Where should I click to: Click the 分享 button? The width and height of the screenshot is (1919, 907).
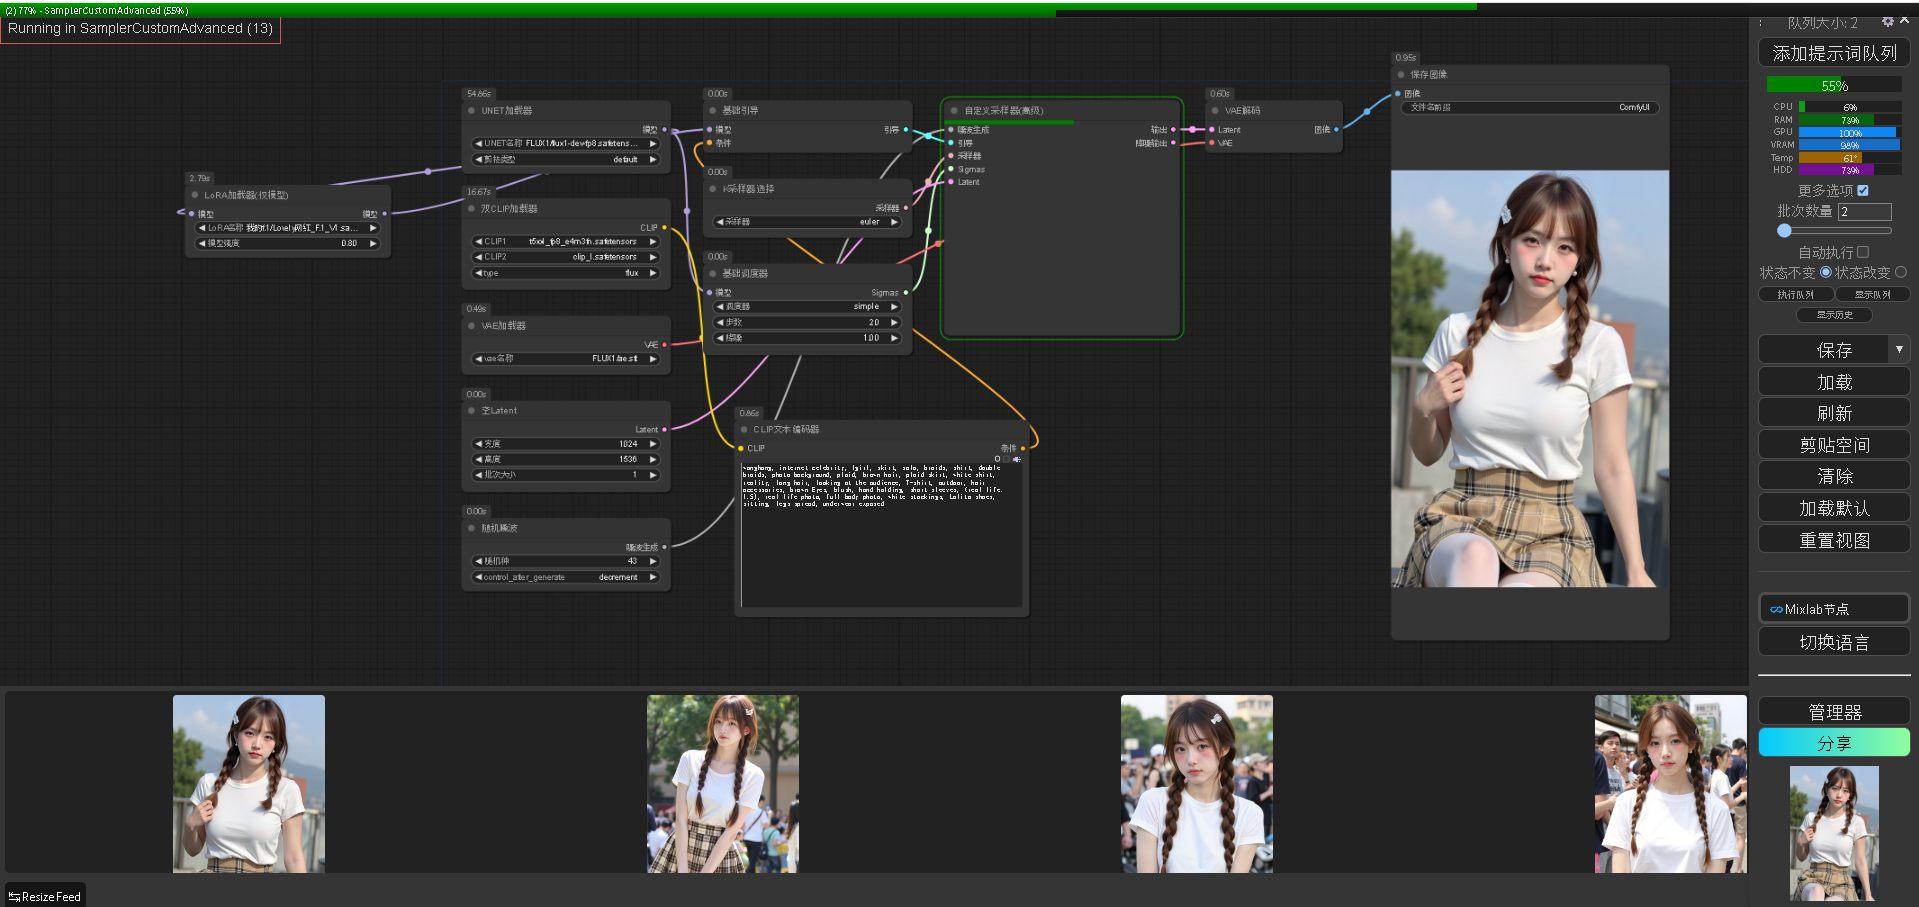[x=1834, y=743]
